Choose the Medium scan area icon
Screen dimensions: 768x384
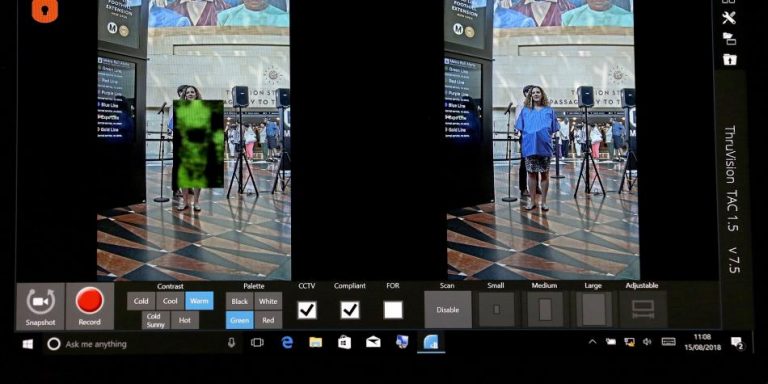tap(545, 309)
